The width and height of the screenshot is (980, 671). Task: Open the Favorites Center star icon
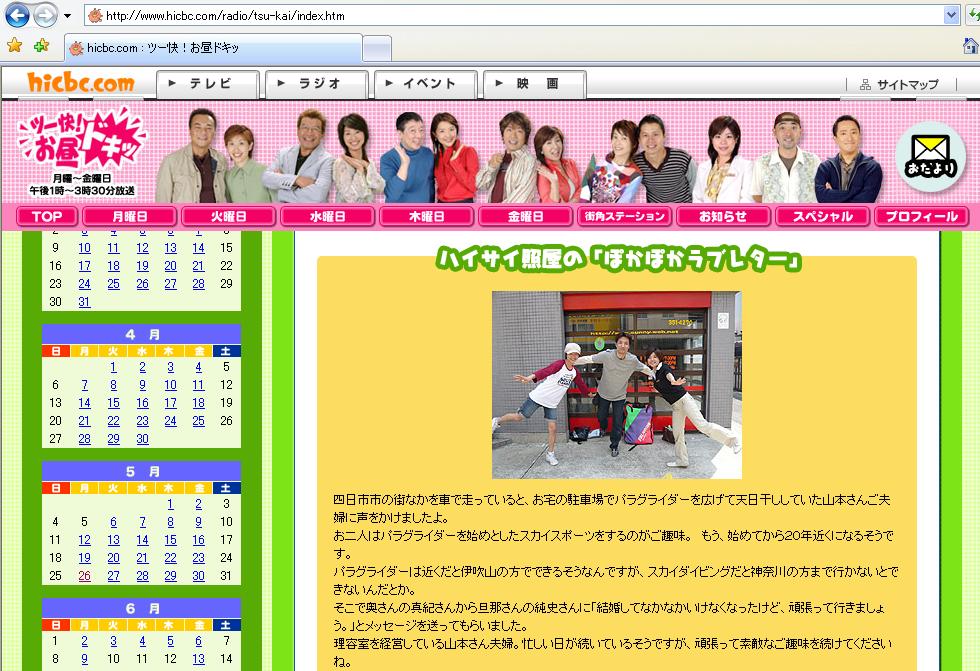pyautogui.click(x=14, y=46)
